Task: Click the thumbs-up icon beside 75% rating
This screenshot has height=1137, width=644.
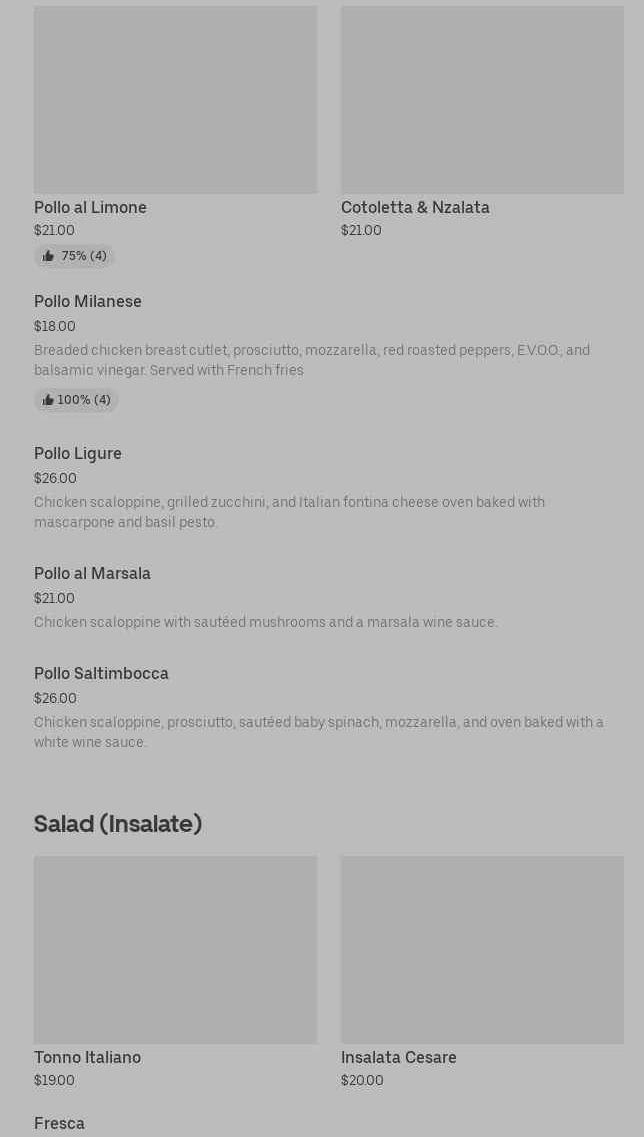Action: [48, 257]
